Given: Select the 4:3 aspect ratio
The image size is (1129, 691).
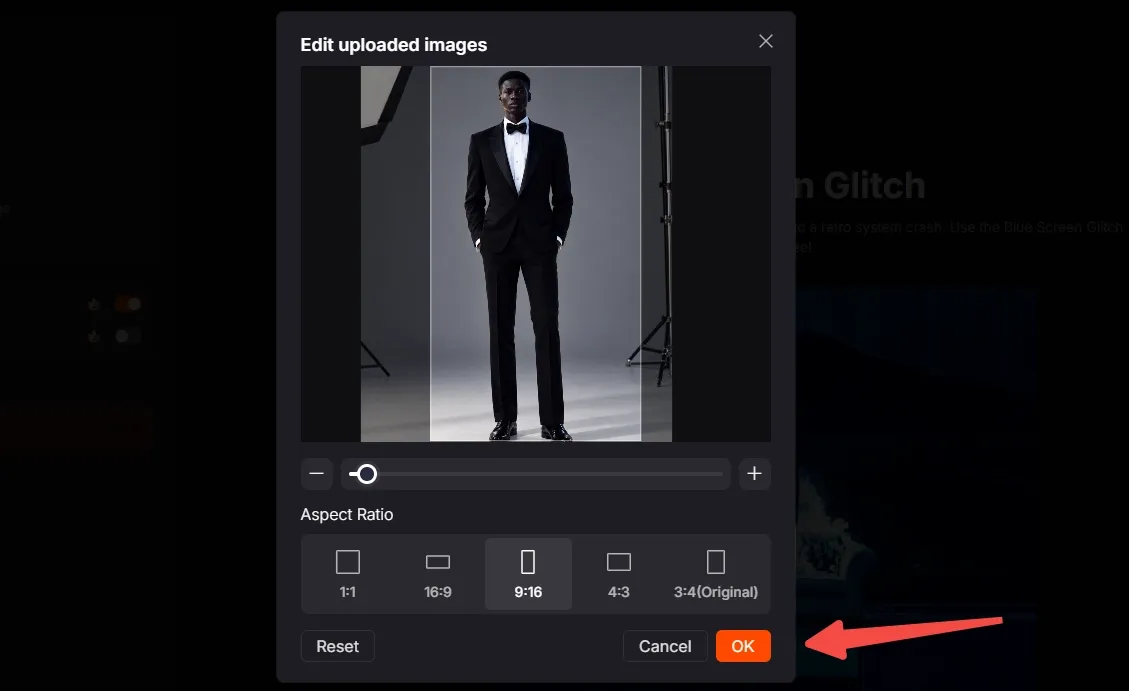Looking at the screenshot, I should 619,574.
